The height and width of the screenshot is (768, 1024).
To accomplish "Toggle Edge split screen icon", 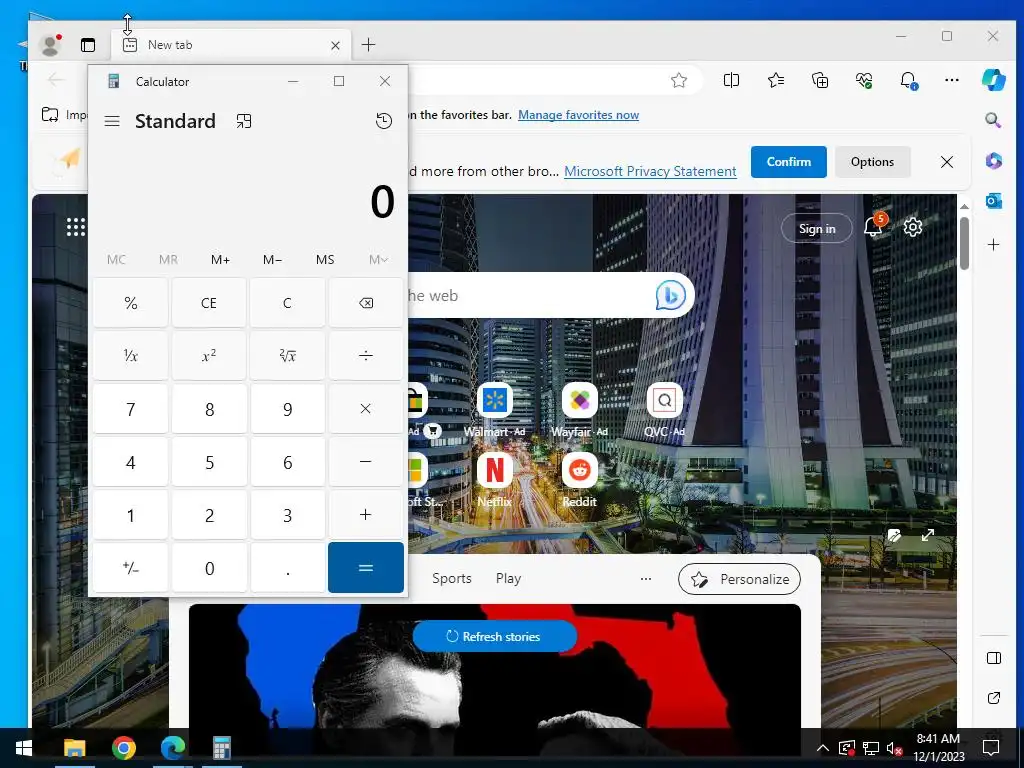I will (731, 80).
